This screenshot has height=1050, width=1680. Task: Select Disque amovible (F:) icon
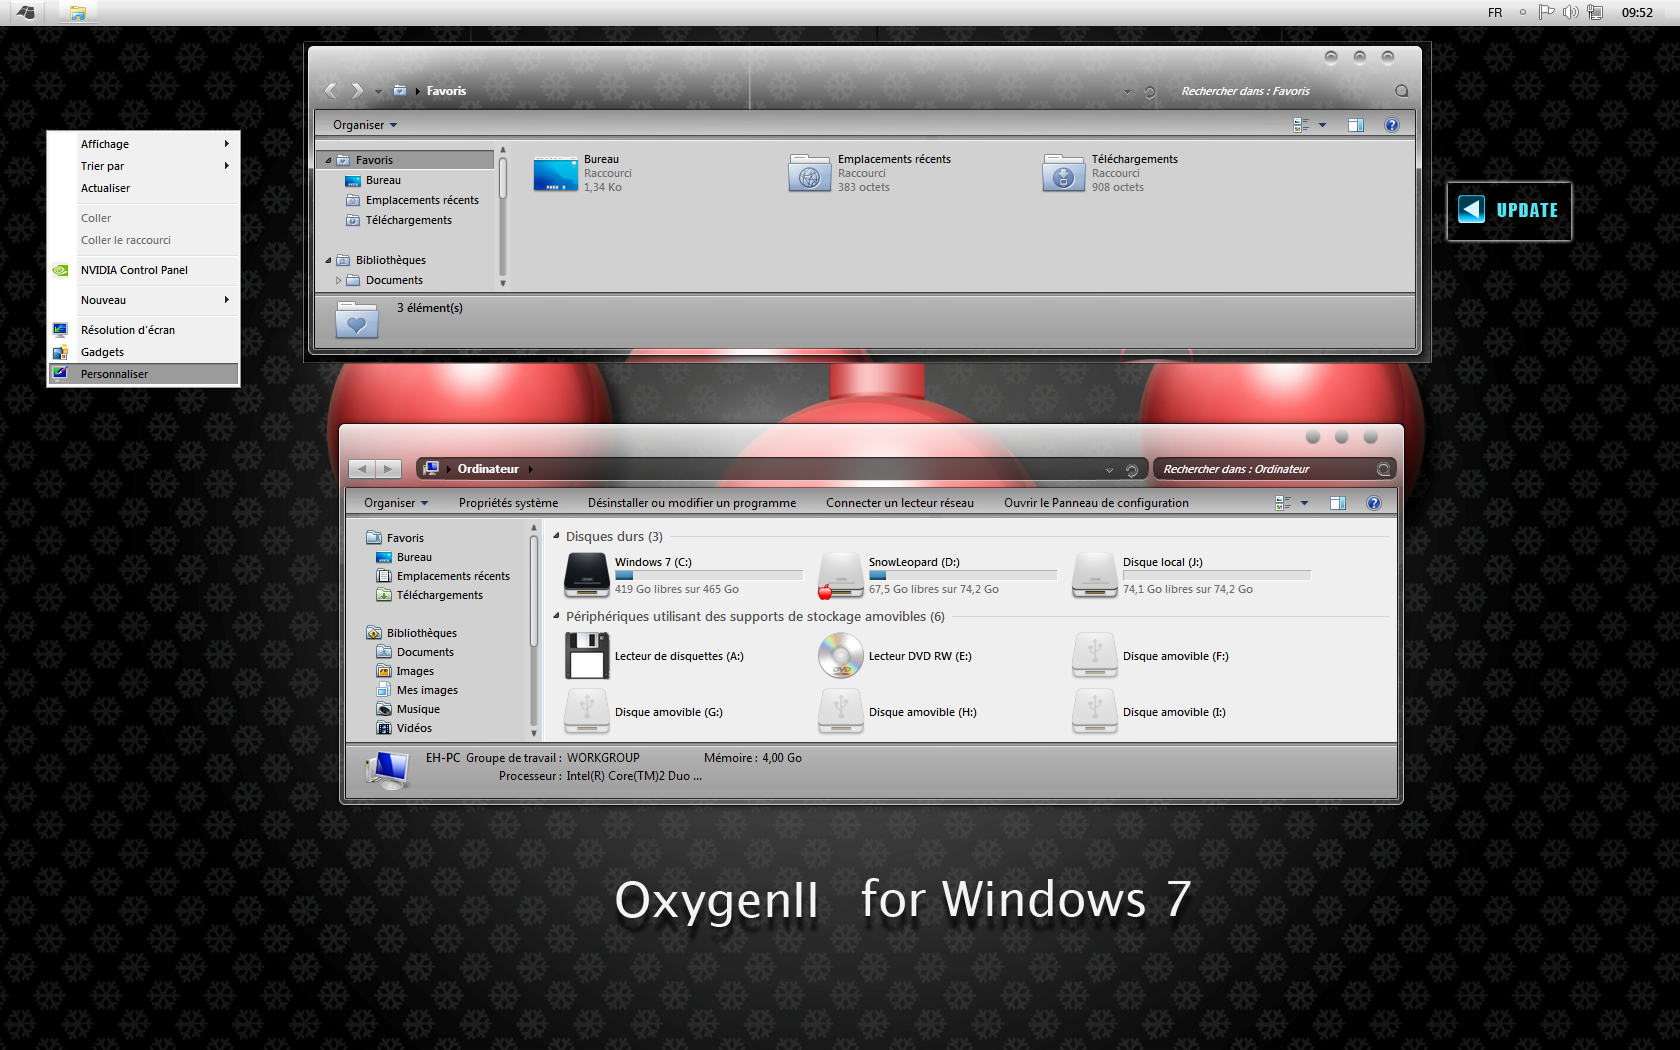(1095, 656)
